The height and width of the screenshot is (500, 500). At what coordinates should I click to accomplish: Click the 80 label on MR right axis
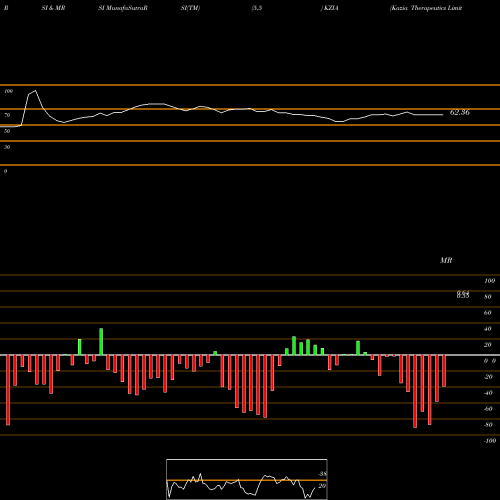click(x=488, y=297)
